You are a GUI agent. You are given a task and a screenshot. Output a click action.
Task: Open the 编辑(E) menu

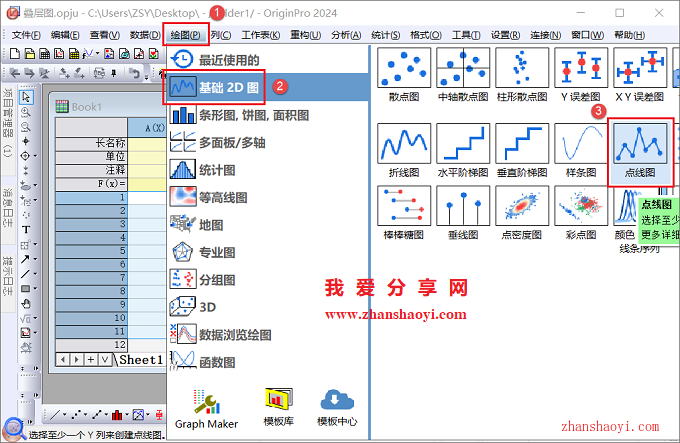tap(65, 35)
